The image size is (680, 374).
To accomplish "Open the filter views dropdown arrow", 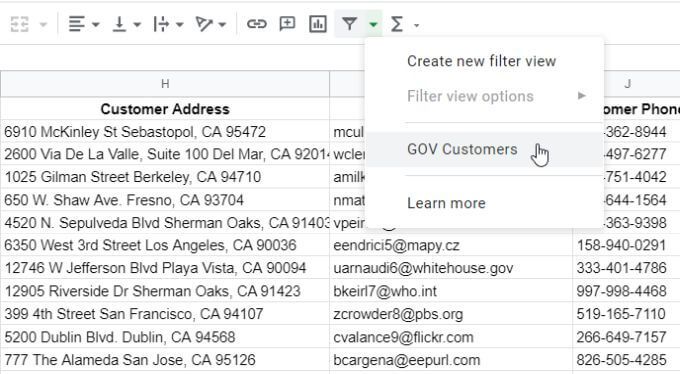I will click(373, 25).
